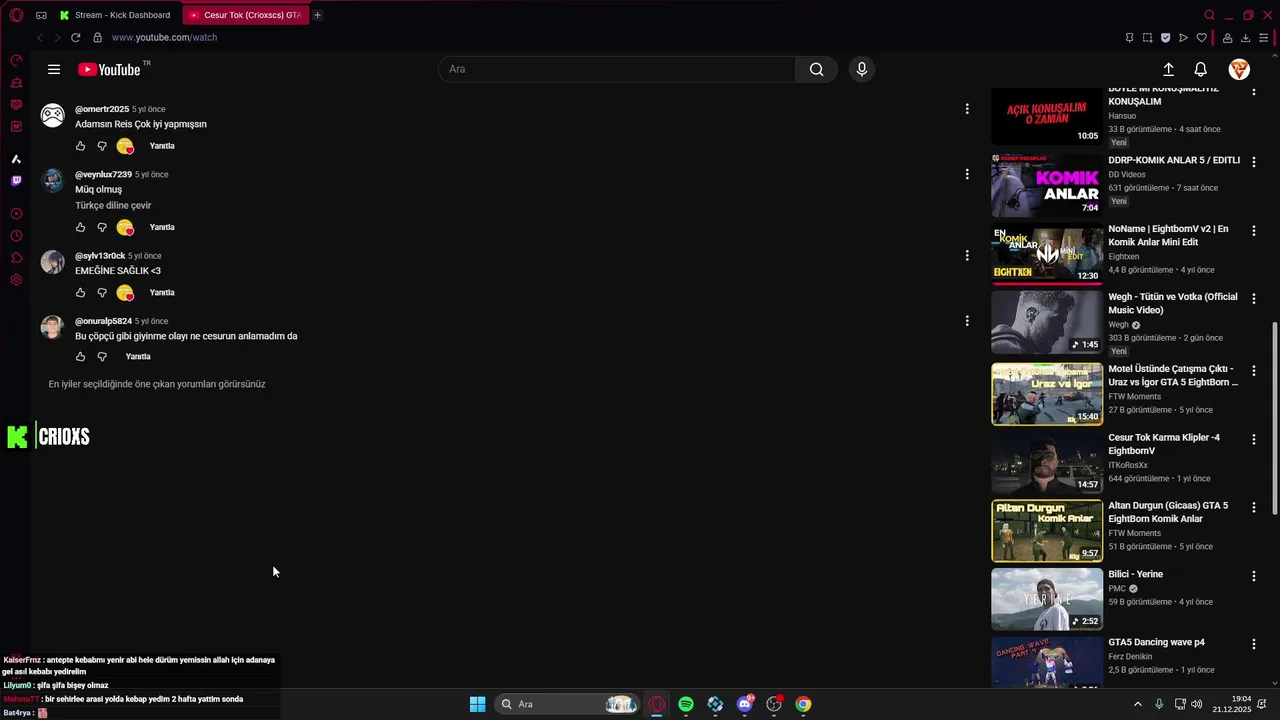Open Opera main menu logo
This screenshot has height=720, width=1280.
16,15
